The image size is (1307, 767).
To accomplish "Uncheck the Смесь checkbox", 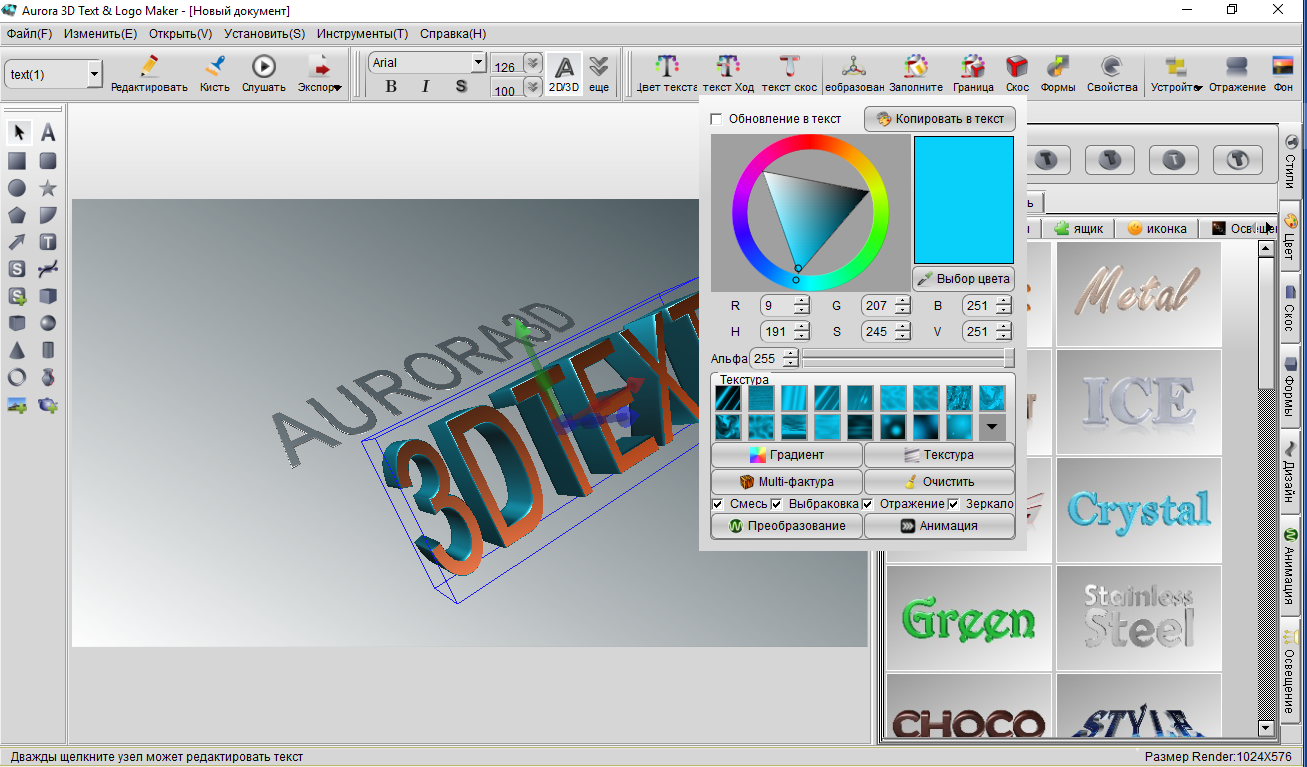I will (718, 504).
